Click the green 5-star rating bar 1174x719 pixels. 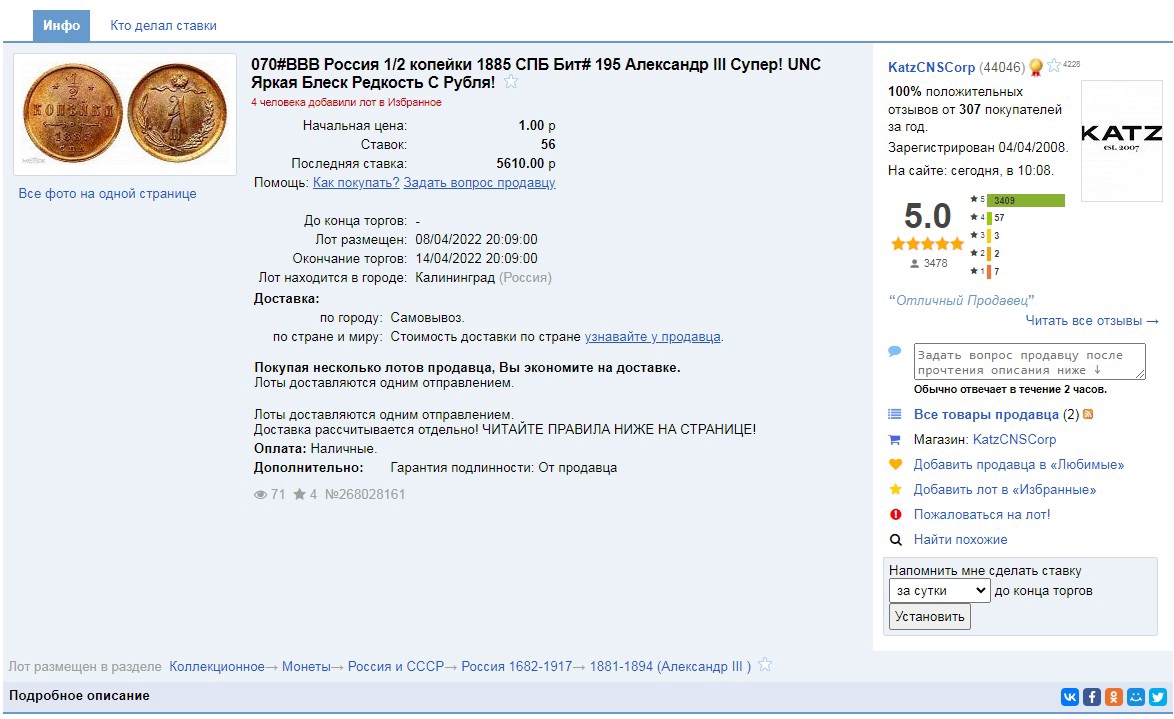tap(1026, 200)
